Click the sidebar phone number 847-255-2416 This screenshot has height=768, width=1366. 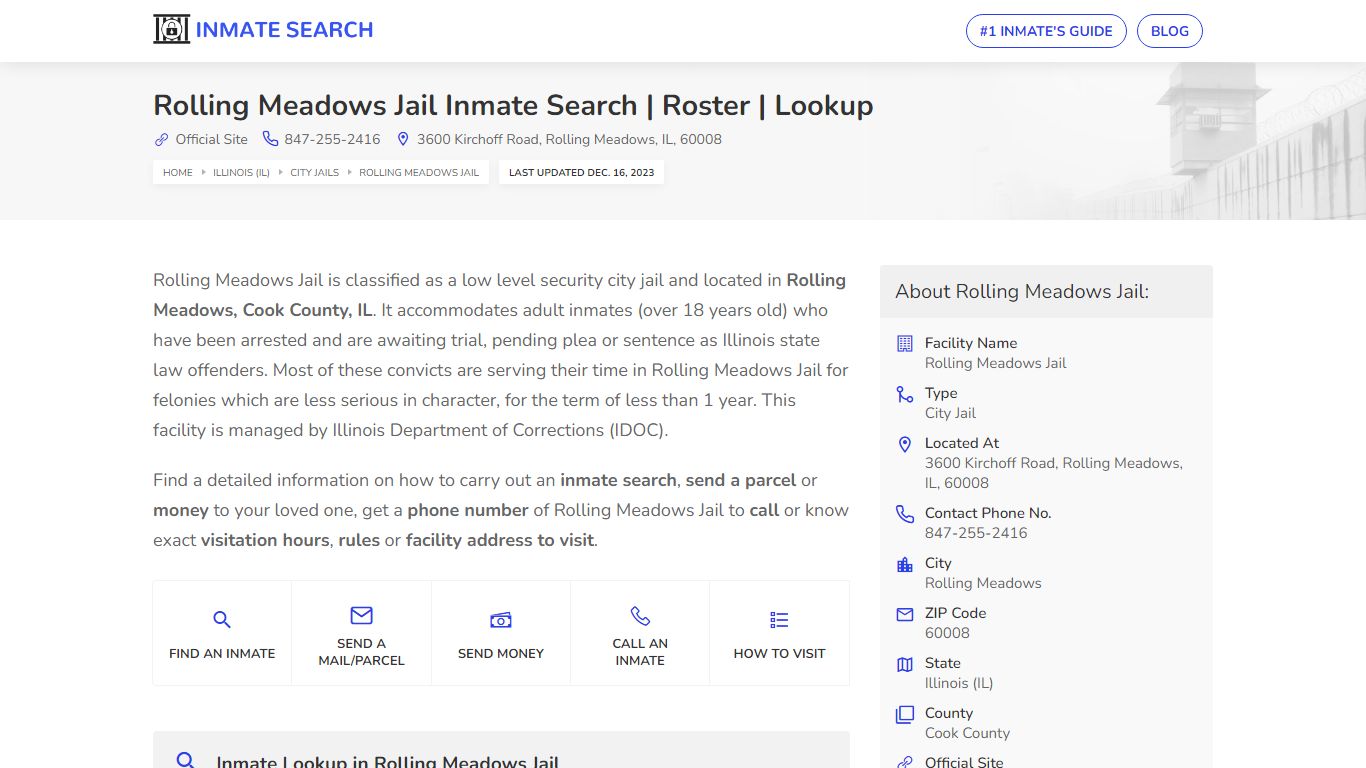pos(976,533)
